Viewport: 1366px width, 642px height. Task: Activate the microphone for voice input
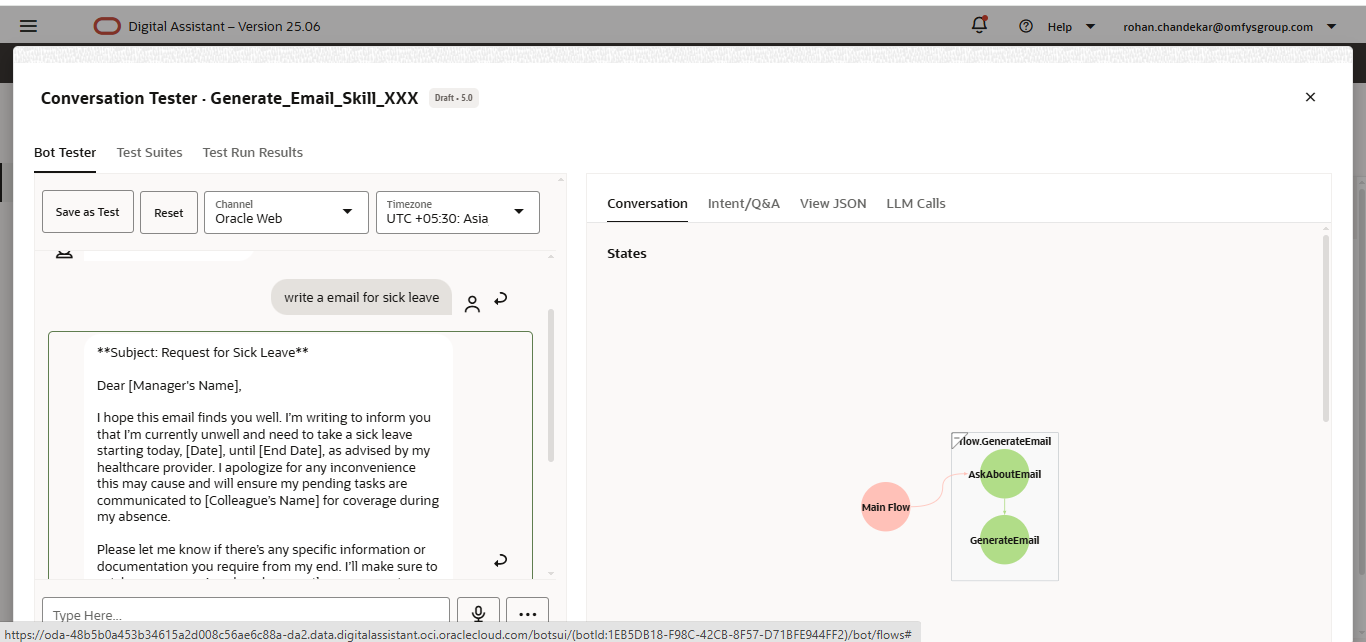pos(478,612)
